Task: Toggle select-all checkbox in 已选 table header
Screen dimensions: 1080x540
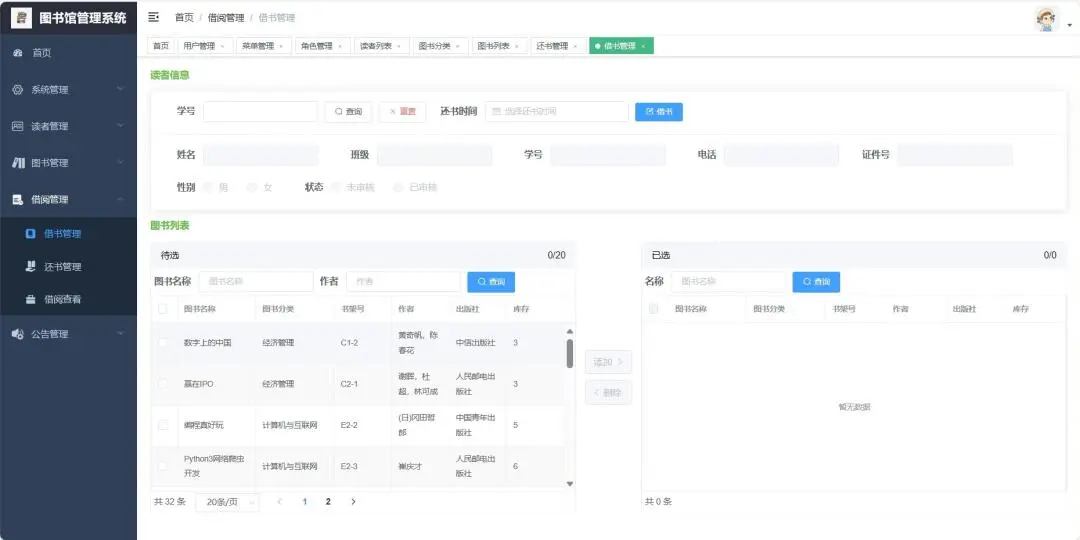Action: [x=654, y=309]
